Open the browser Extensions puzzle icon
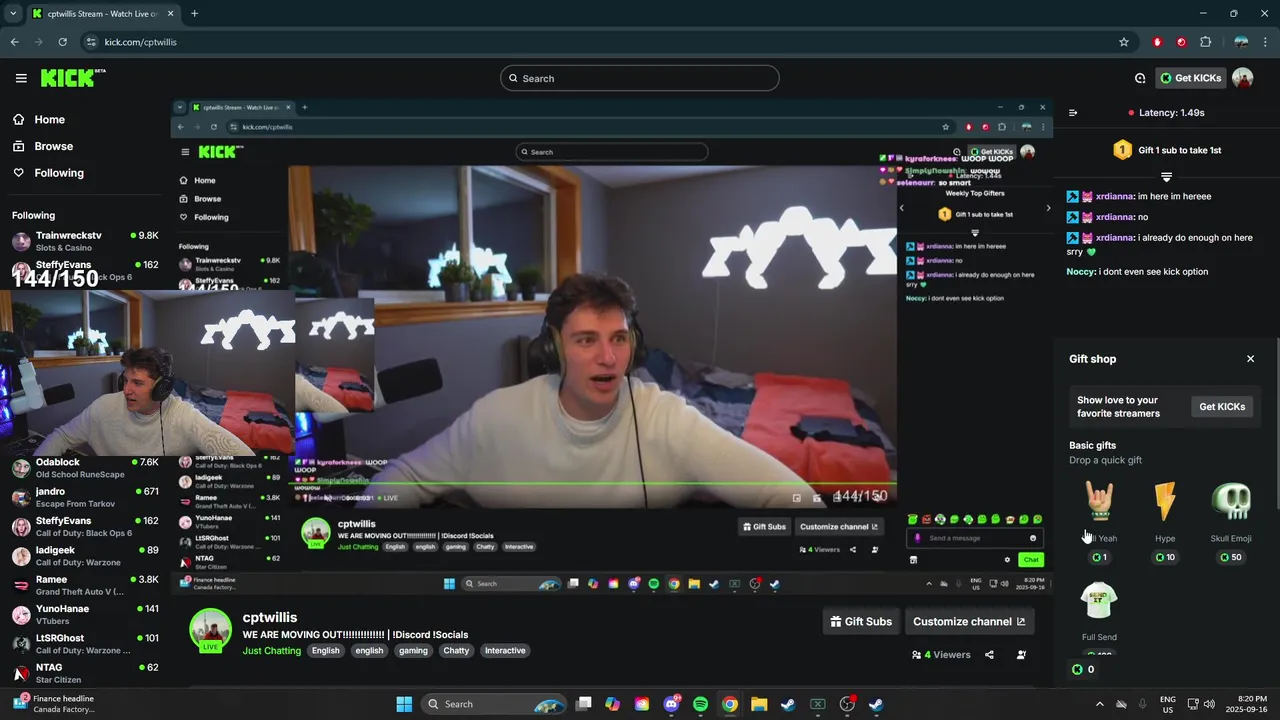1280x720 pixels. pos(1205,42)
